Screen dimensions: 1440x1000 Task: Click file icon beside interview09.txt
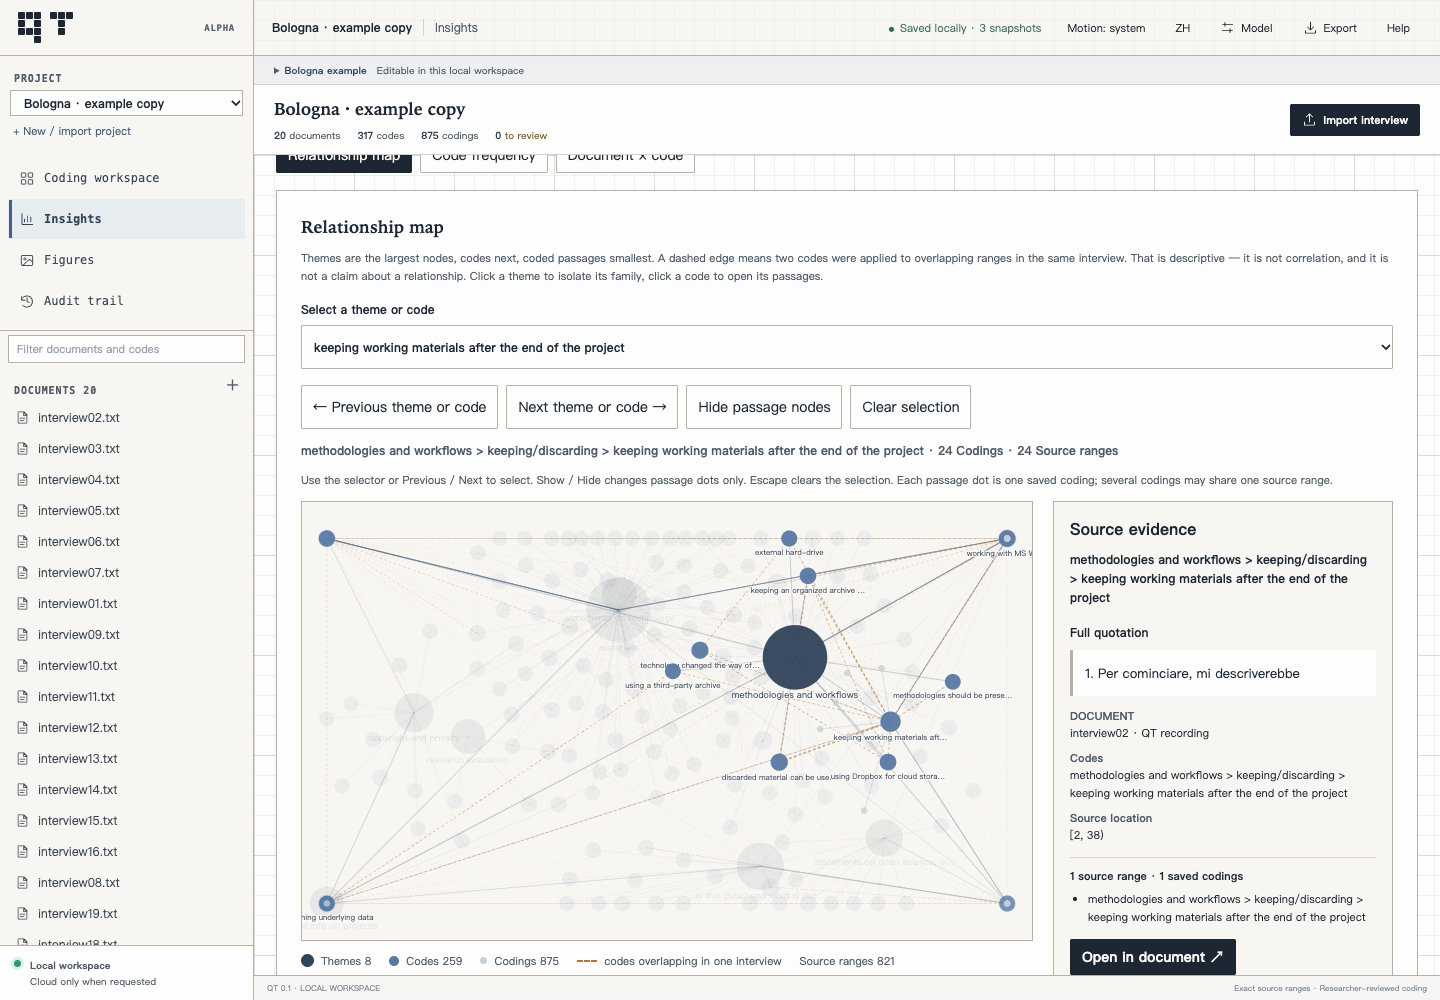pyautogui.click(x=23, y=635)
